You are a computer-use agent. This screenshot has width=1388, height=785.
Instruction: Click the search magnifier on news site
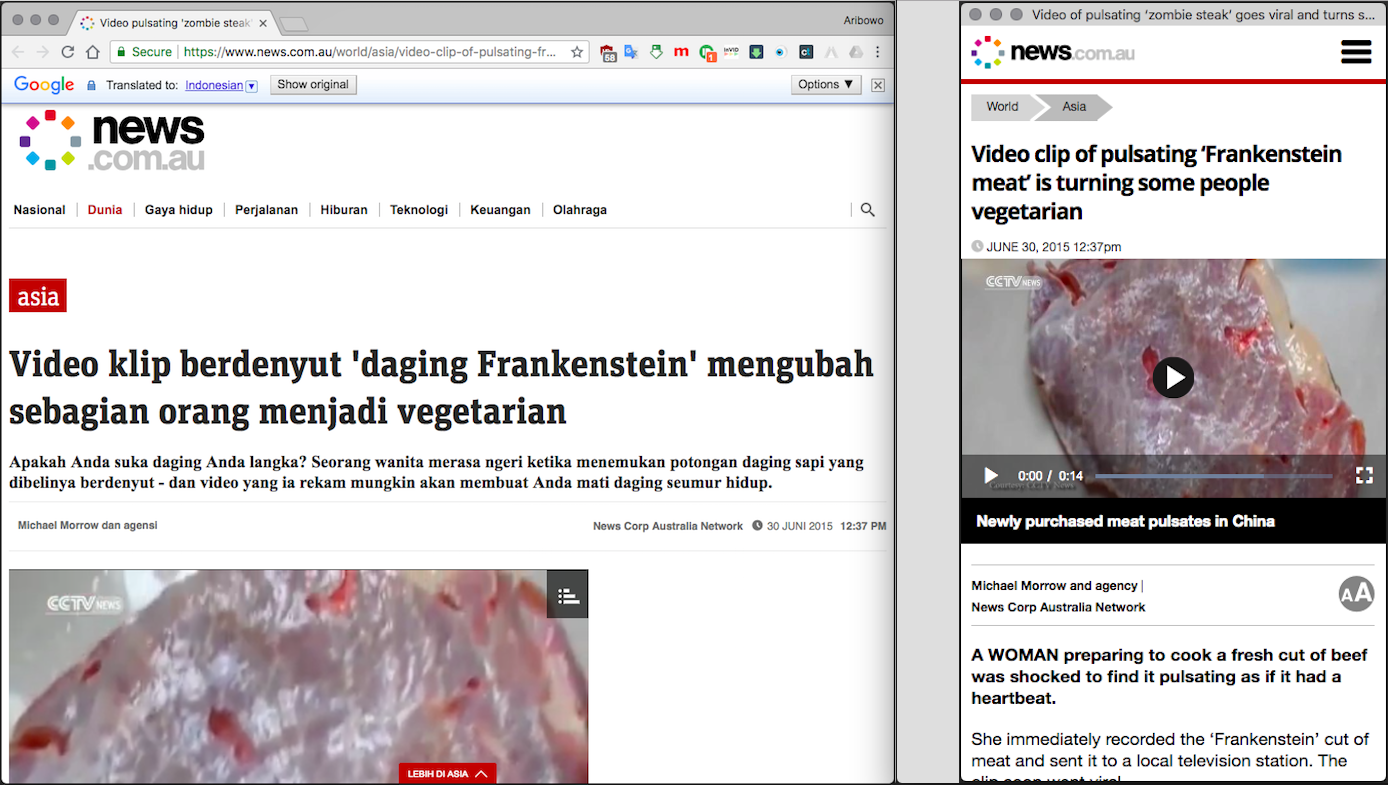[867, 210]
